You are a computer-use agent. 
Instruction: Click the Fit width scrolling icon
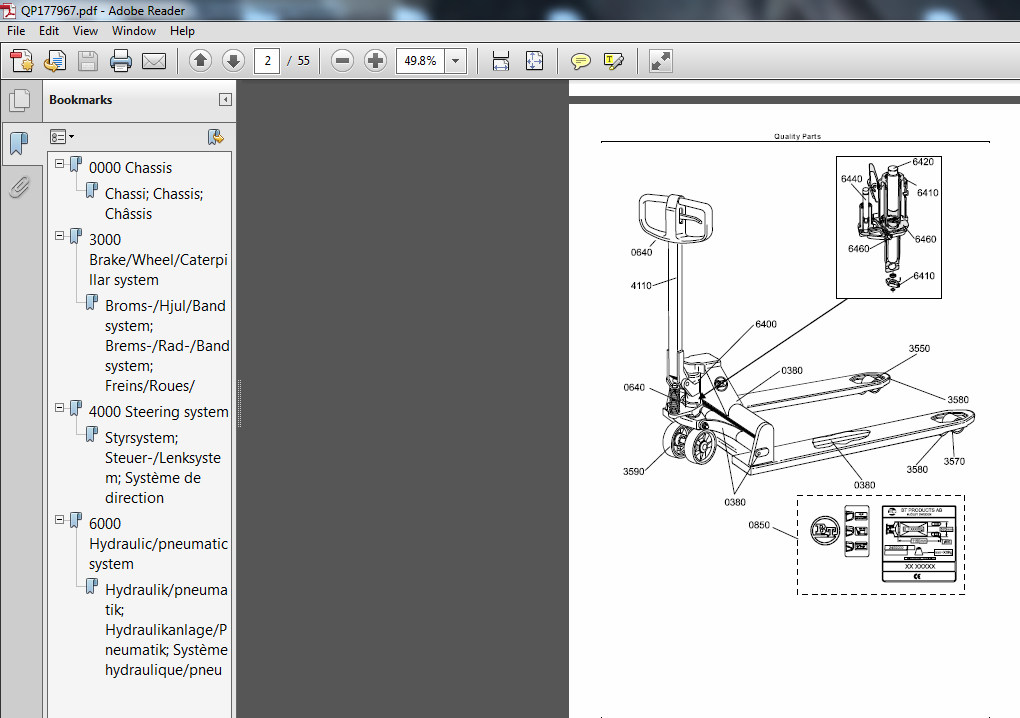click(501, 61)
